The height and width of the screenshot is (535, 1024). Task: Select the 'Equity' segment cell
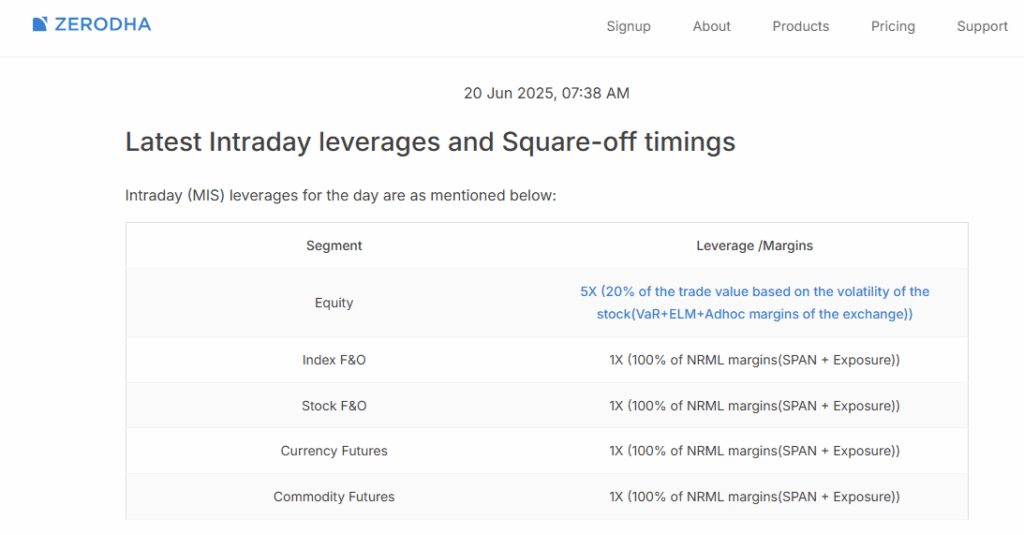pos(334,302)
